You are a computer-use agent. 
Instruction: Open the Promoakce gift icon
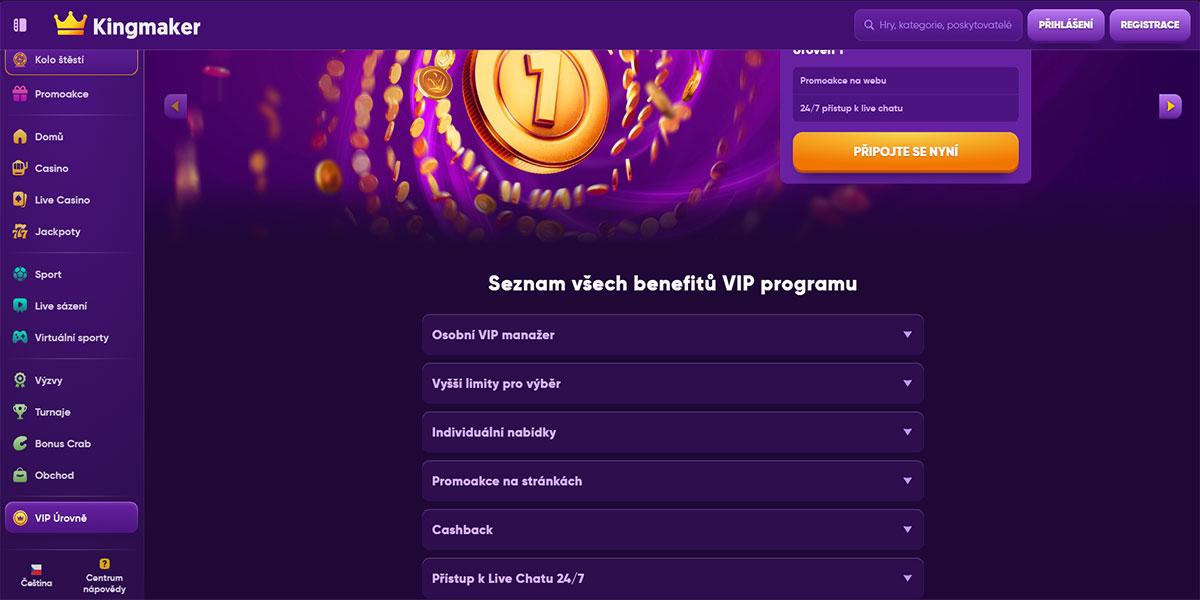pyautogui.click(x=20, y=94)
